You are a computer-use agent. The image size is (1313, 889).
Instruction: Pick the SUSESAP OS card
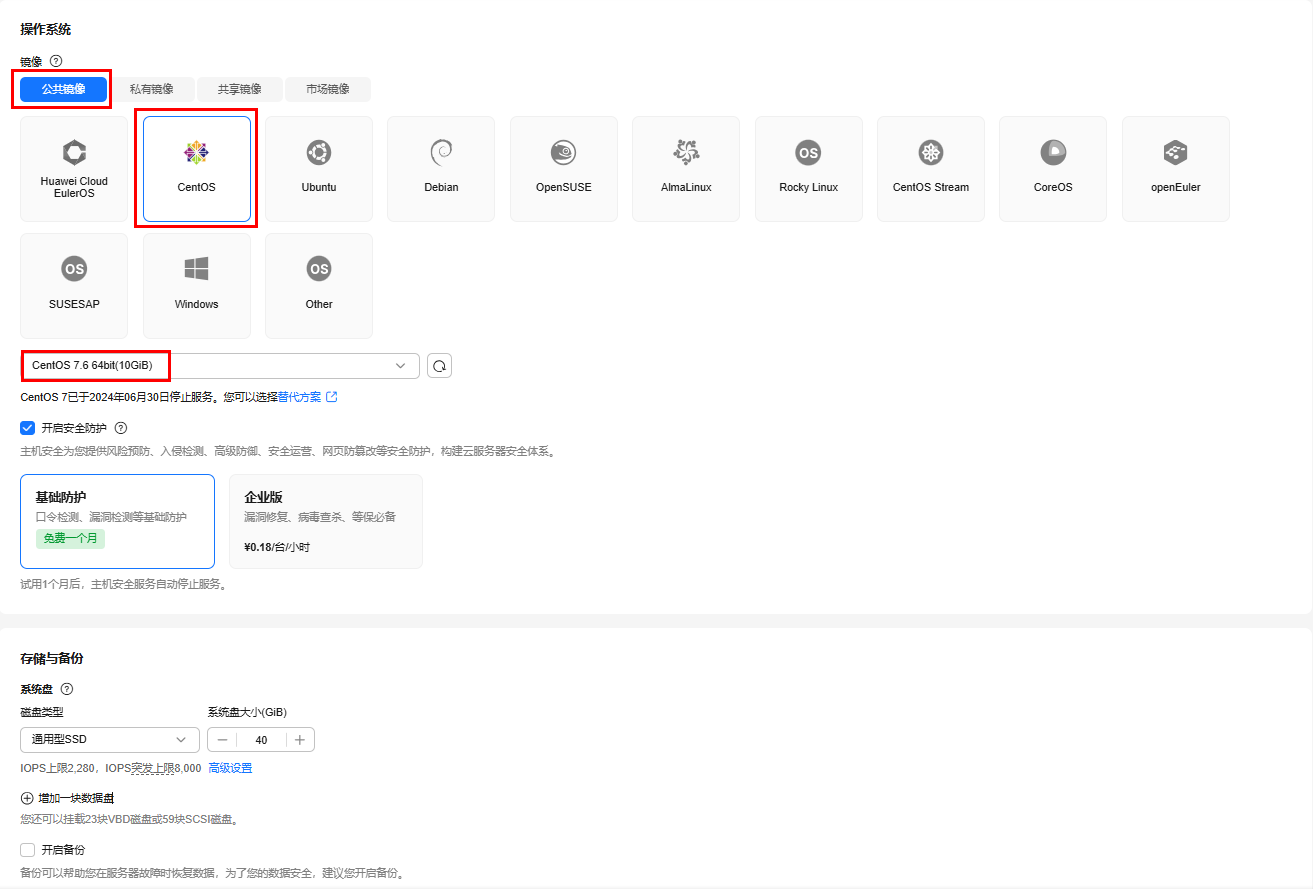click(x=74, y=286)
